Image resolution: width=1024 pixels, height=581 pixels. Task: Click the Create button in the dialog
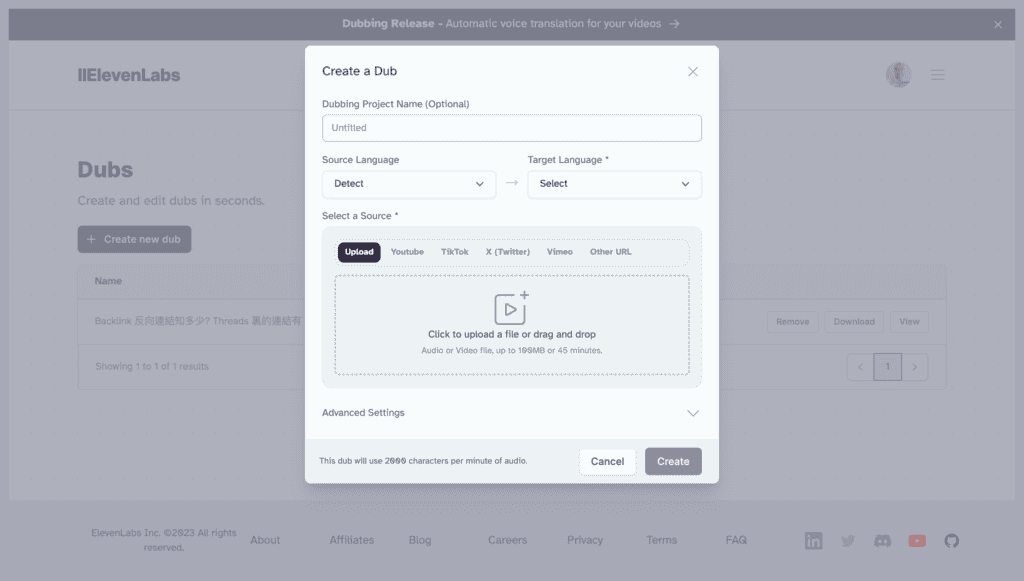(673, 462)
